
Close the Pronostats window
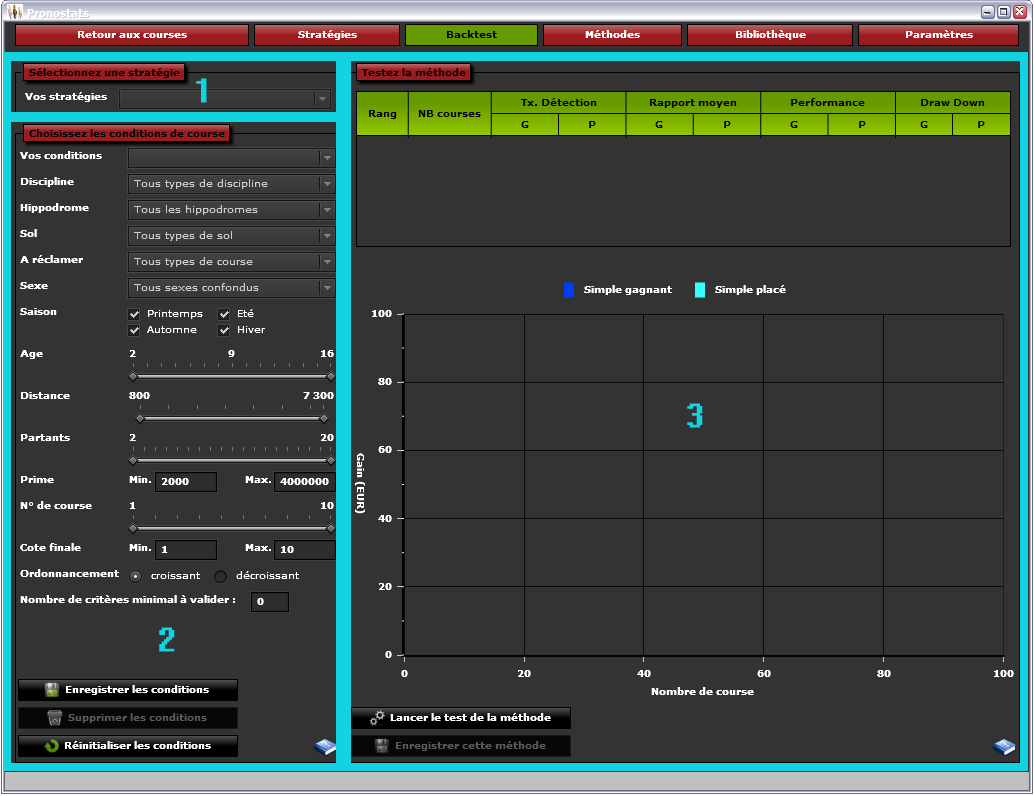pyautogui.click(x=1019, y=12)
